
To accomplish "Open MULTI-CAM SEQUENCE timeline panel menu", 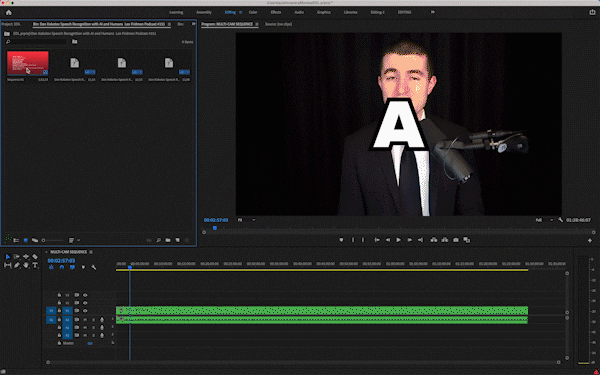I will [x=91, y=252].
